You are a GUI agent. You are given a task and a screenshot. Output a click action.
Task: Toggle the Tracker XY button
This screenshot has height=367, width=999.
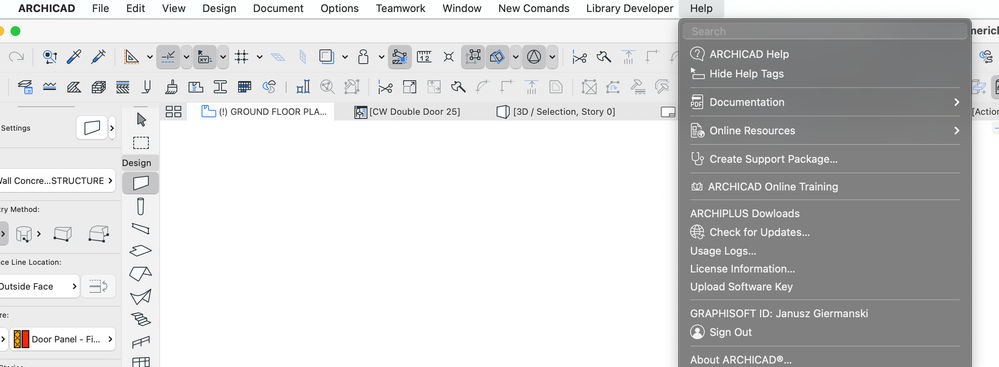point(205,57)
